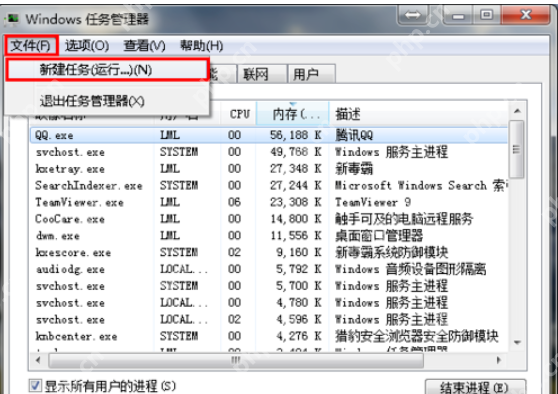
Task: Click the 结束进程(E) button
Action: point(475,387)
